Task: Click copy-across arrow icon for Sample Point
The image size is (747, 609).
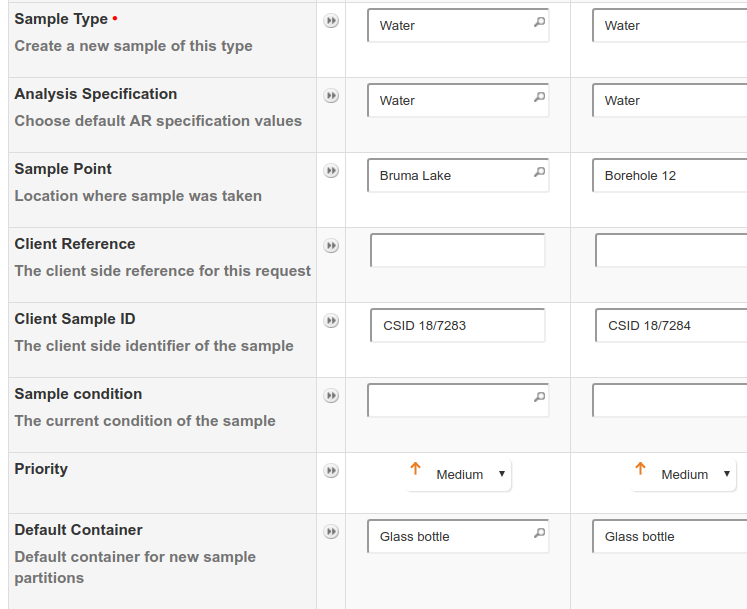Action: pos(331,171)
